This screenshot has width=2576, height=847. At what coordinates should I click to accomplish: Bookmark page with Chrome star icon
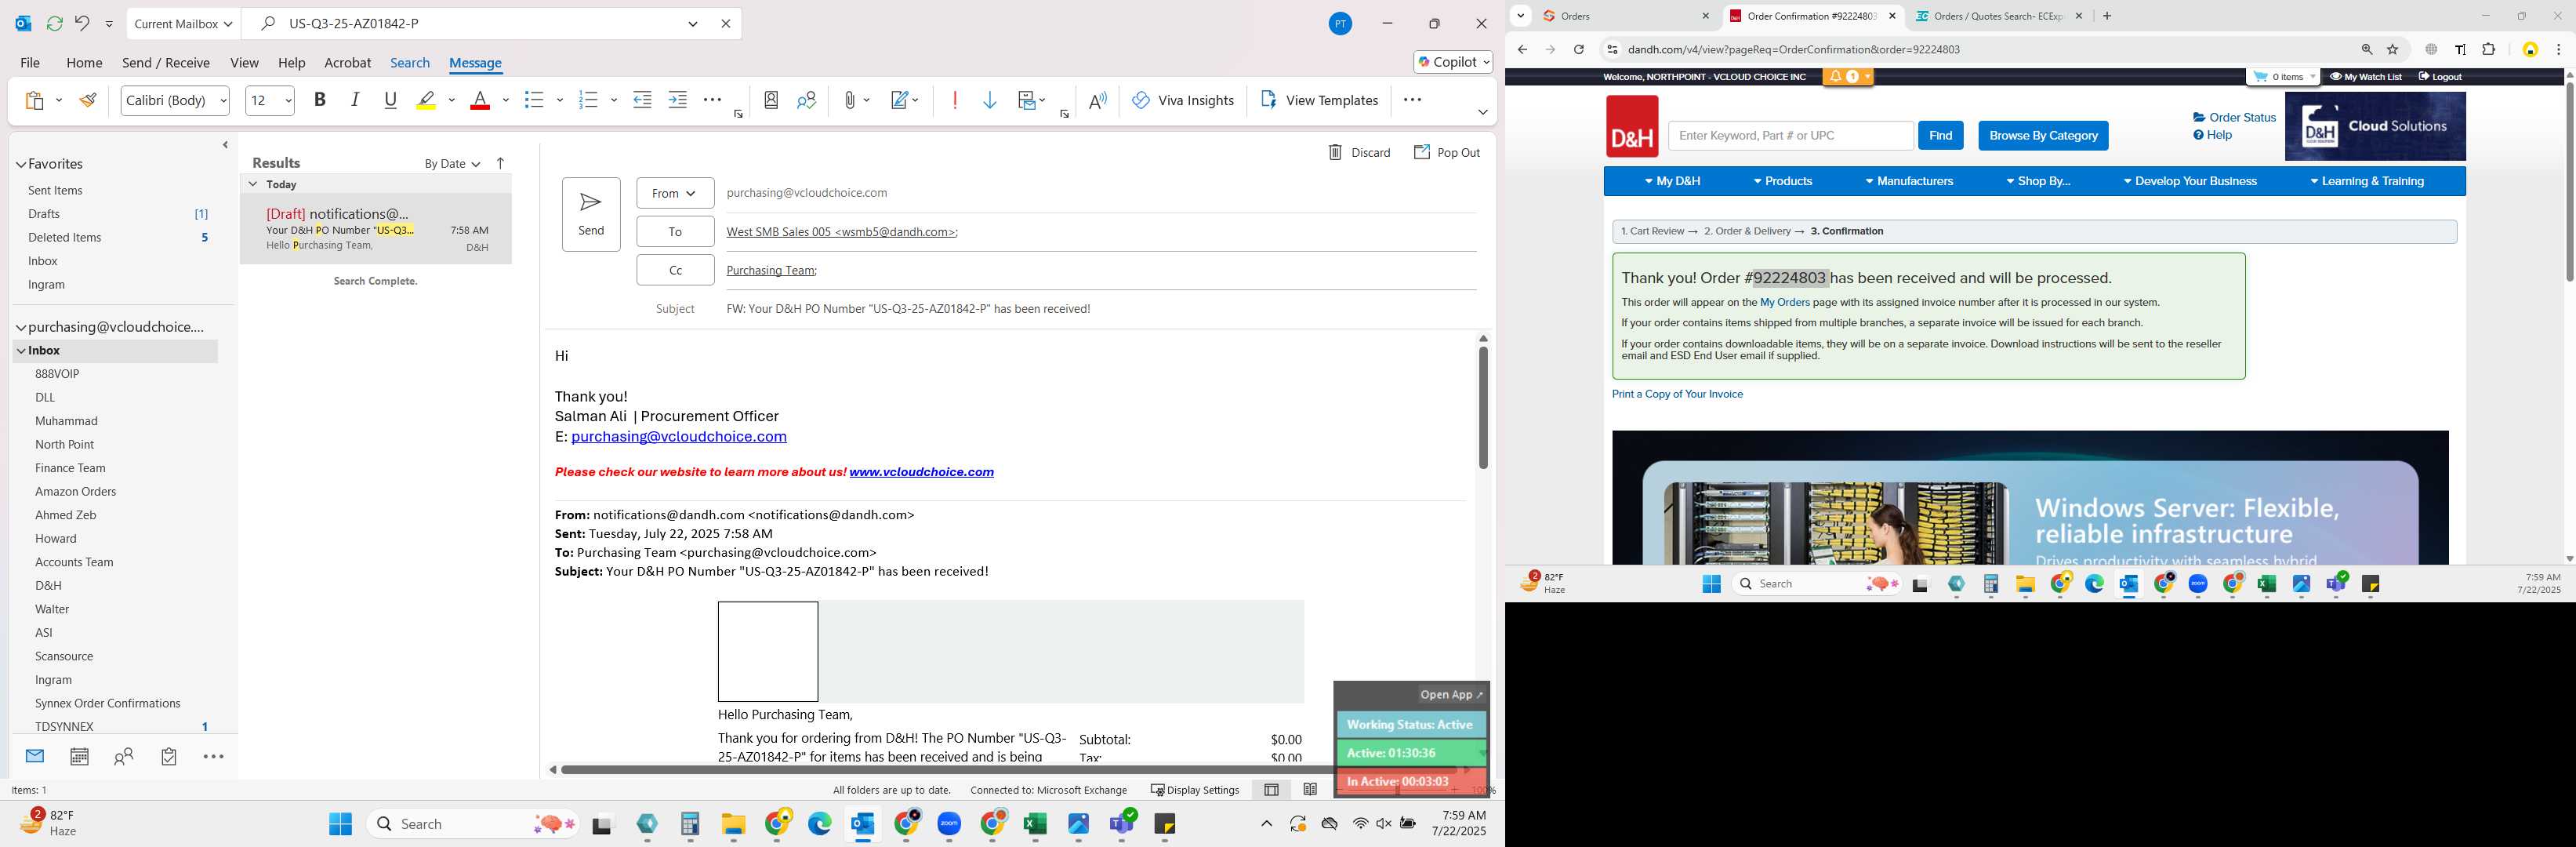click(2393, 49)
